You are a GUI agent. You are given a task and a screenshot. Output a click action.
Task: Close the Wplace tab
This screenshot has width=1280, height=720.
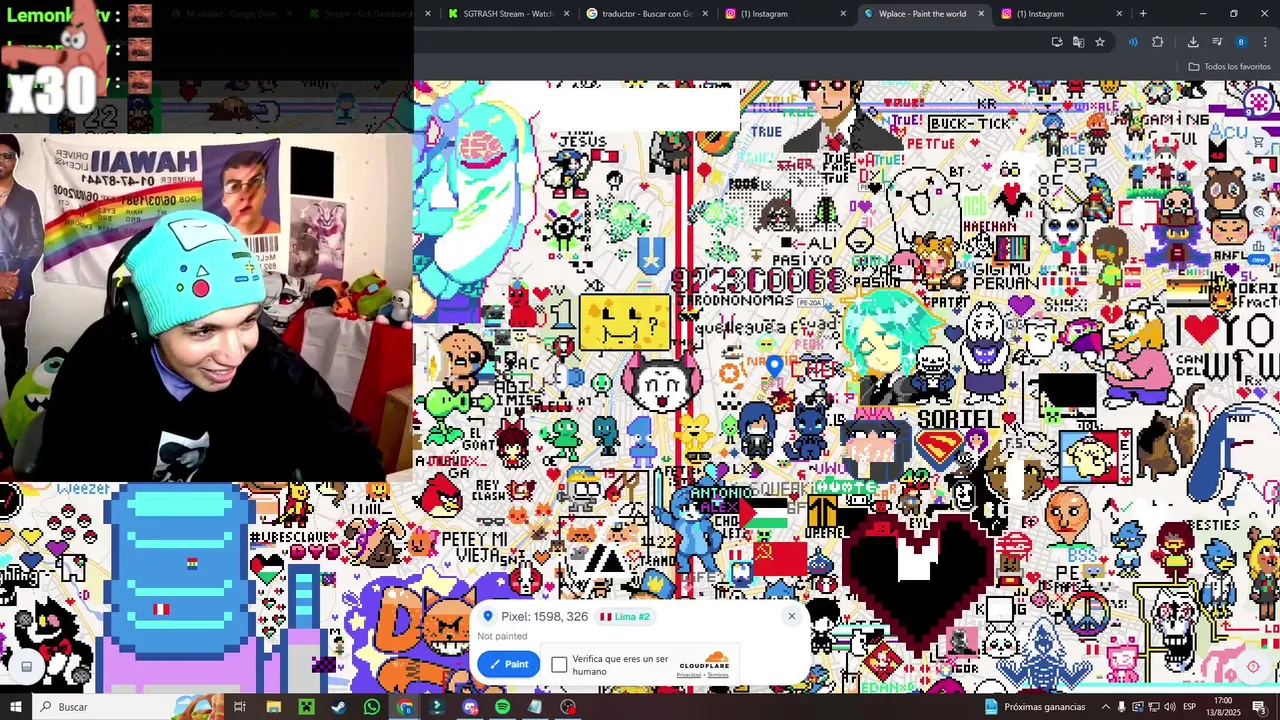point(981,14)
